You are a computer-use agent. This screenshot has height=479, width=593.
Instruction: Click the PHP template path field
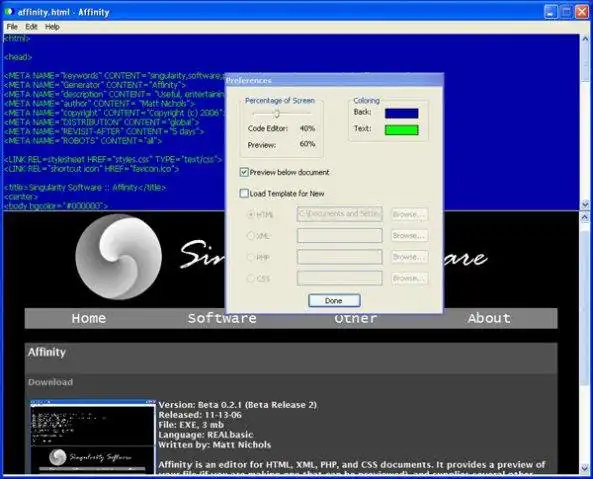tap(340, 257)
